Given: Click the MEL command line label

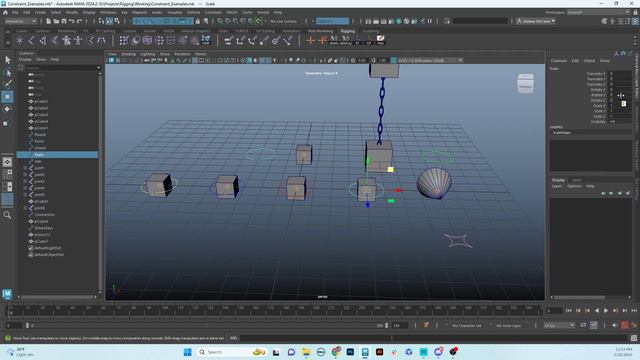Looking at the screenshot, I should pyautogui.click(x=233, y=338).
